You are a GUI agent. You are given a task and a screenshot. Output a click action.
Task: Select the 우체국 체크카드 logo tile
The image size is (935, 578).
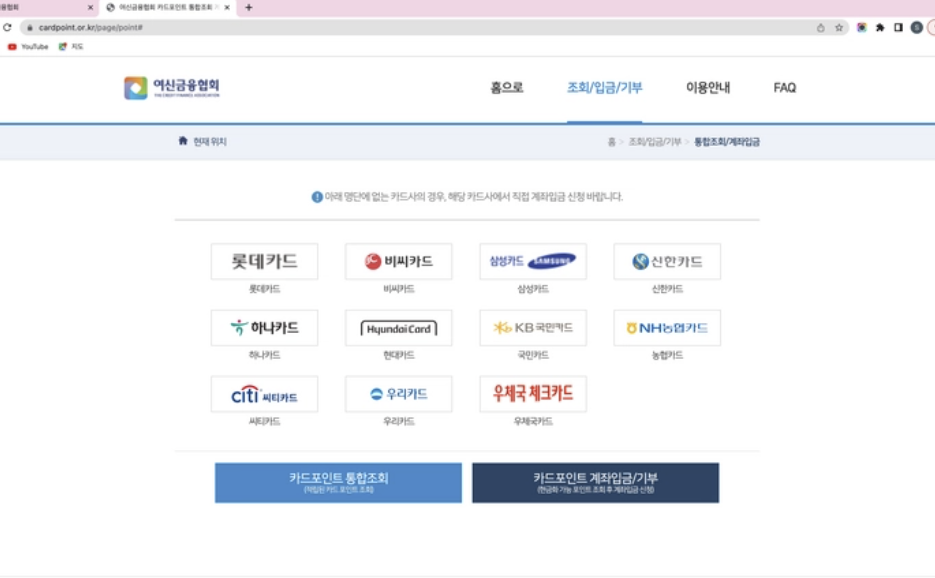click(x=533, y=394)
